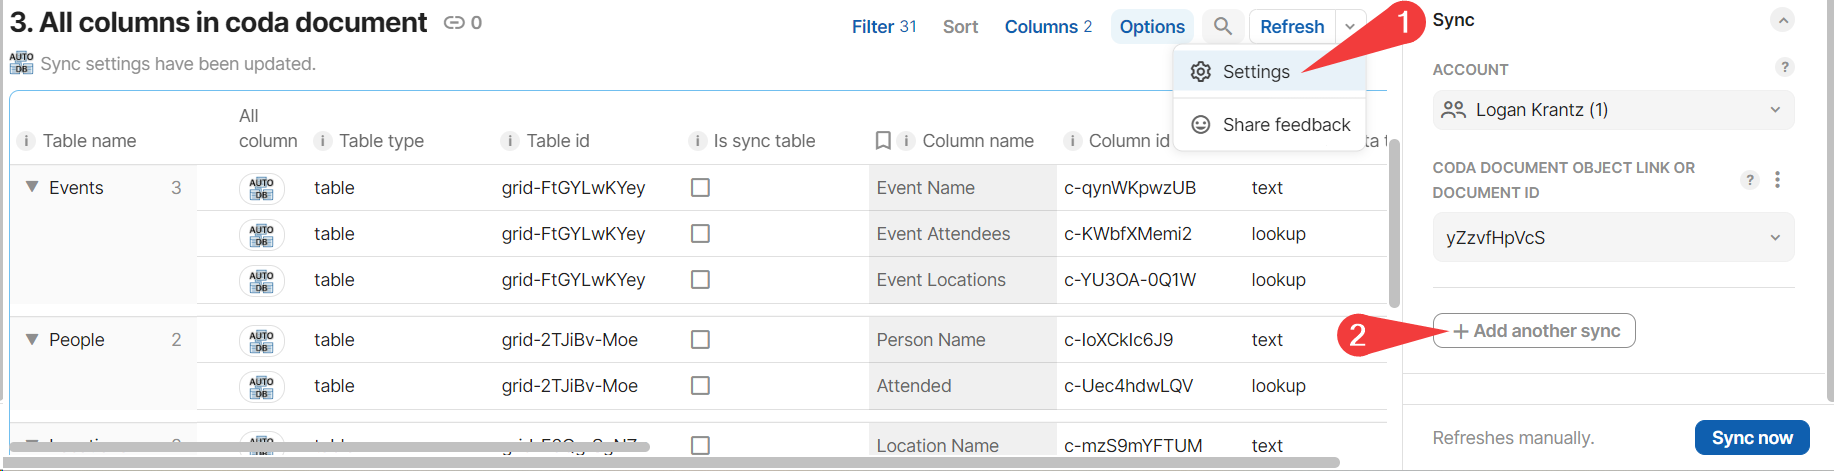Check Is sync table for Event Name

click(701, 188)
